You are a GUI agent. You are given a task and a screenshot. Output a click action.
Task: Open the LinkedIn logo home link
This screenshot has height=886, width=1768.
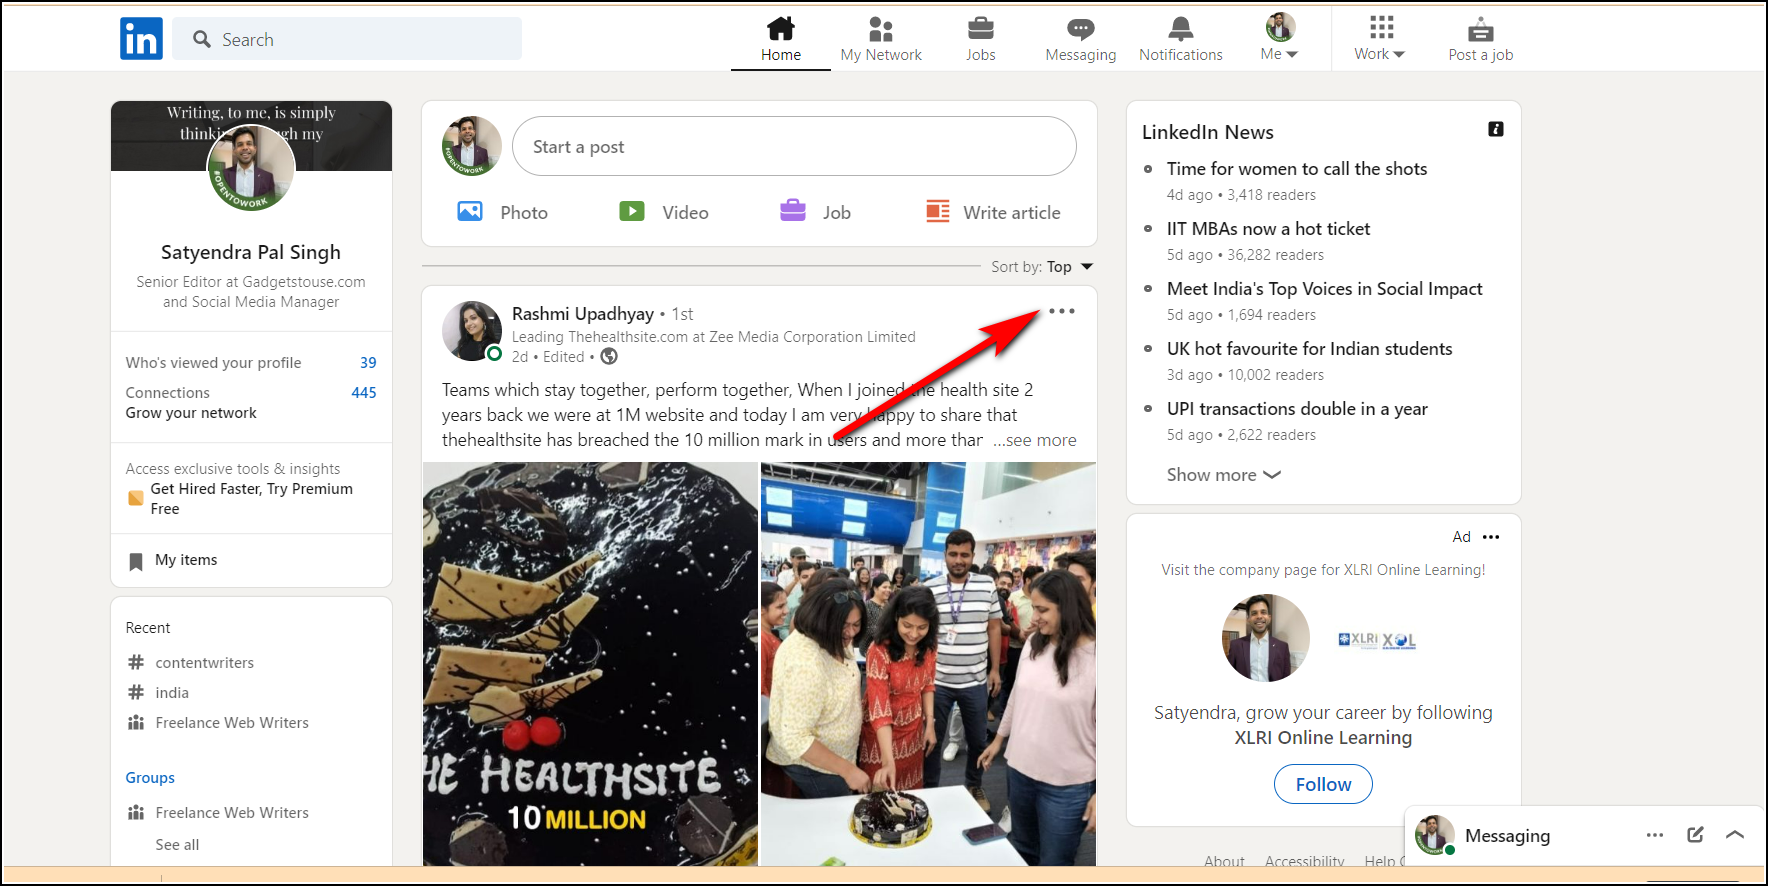(x=141, y=39)
